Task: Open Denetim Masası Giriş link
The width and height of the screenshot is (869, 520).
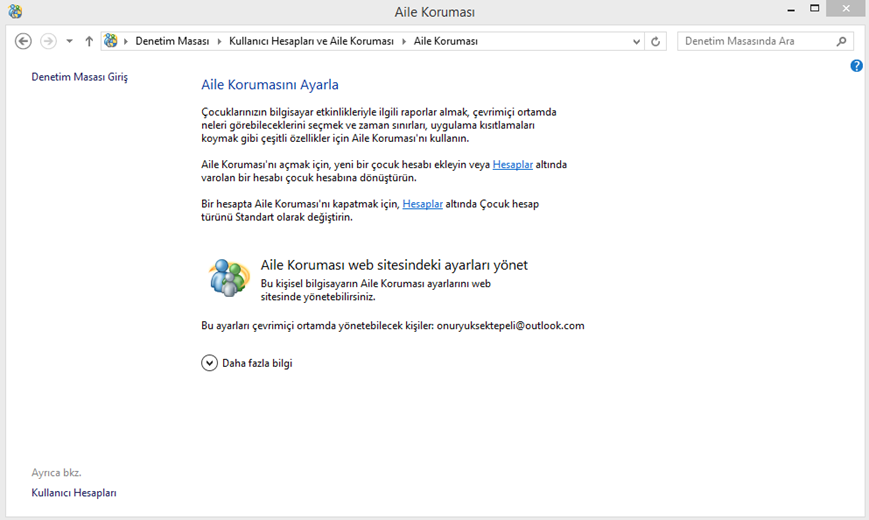Action: pos(79,77)
